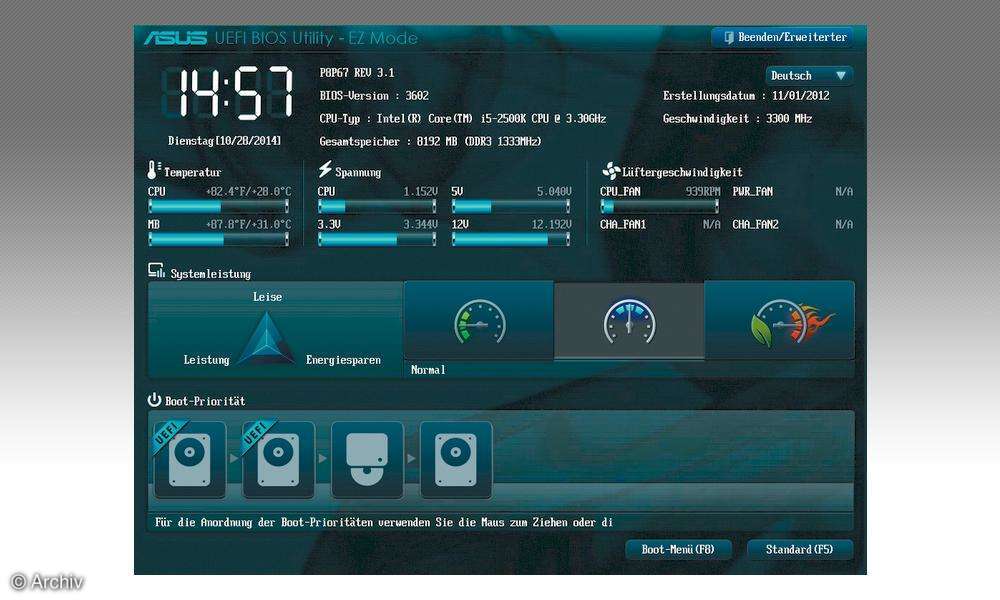Click the Normal mode gauge icon
This screenshot has height=600, width=1000.
pyautogui.click(x=630, y=322)
